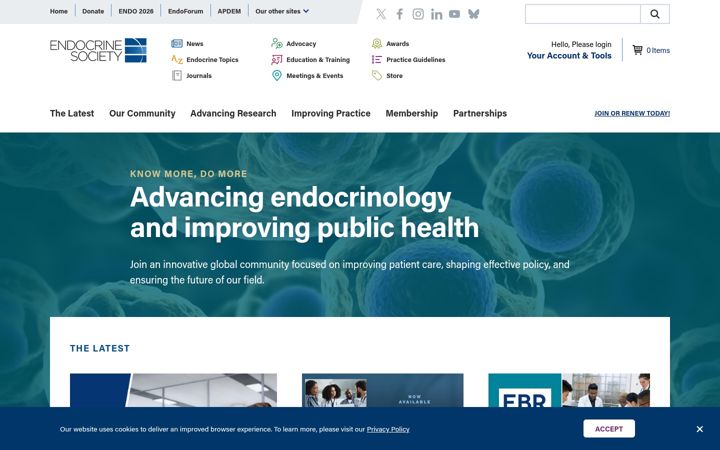The height and width of the screenshot is (450, 720).
Task: Open the Membership menu
Action: tap(412, 113)
